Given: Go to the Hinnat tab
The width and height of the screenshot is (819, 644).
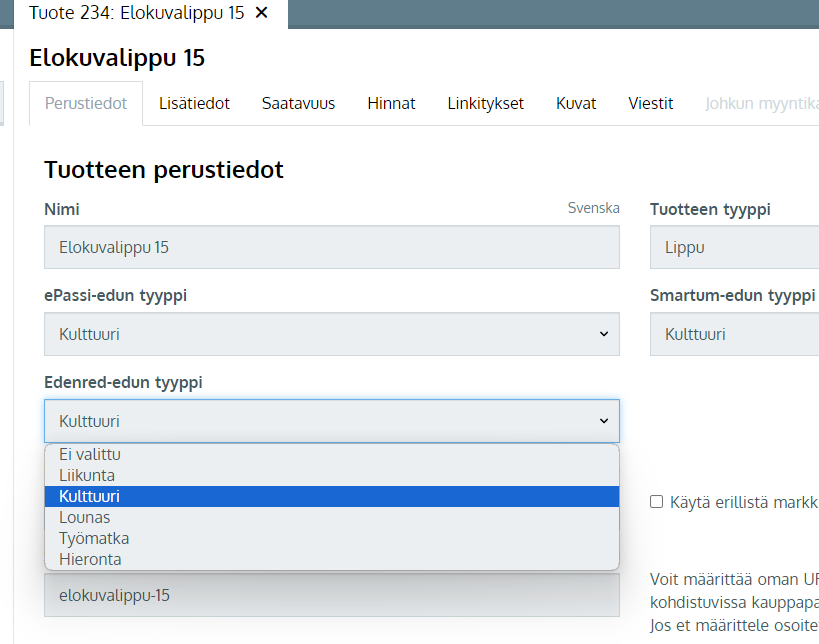Looking at the screenshot, I should pos(391,103).
